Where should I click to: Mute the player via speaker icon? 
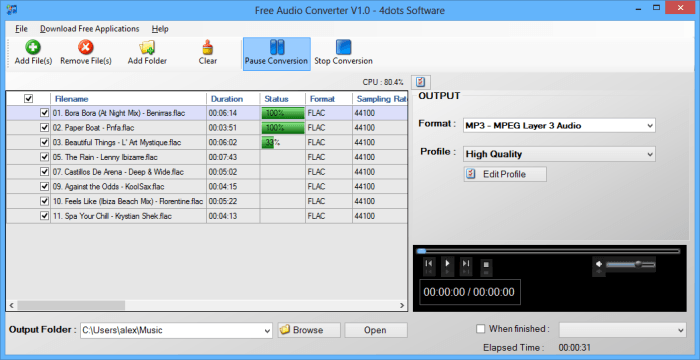[x=599, y=264]
